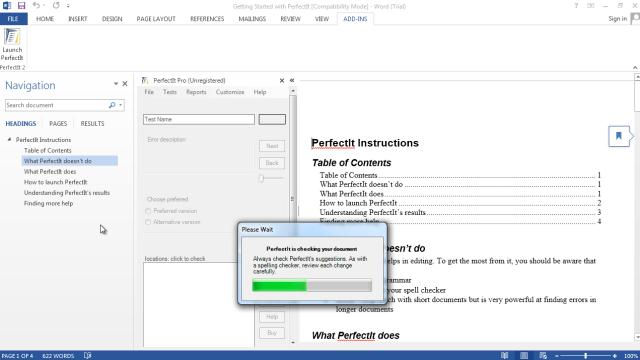This screenshot has height=360, width=640.
Task: Click the Redo/repeat arrow in quick access toolbar
Action: [x=56, y=6]
